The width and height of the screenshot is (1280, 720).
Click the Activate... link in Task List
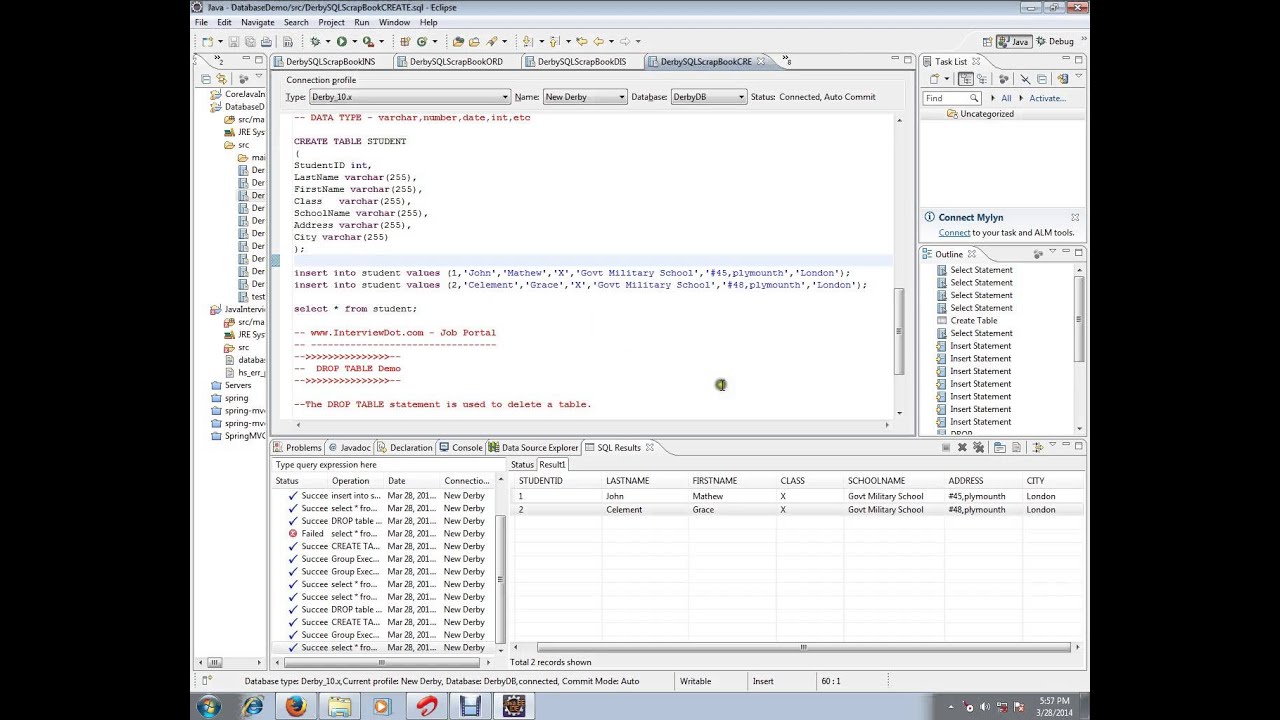1047,98
